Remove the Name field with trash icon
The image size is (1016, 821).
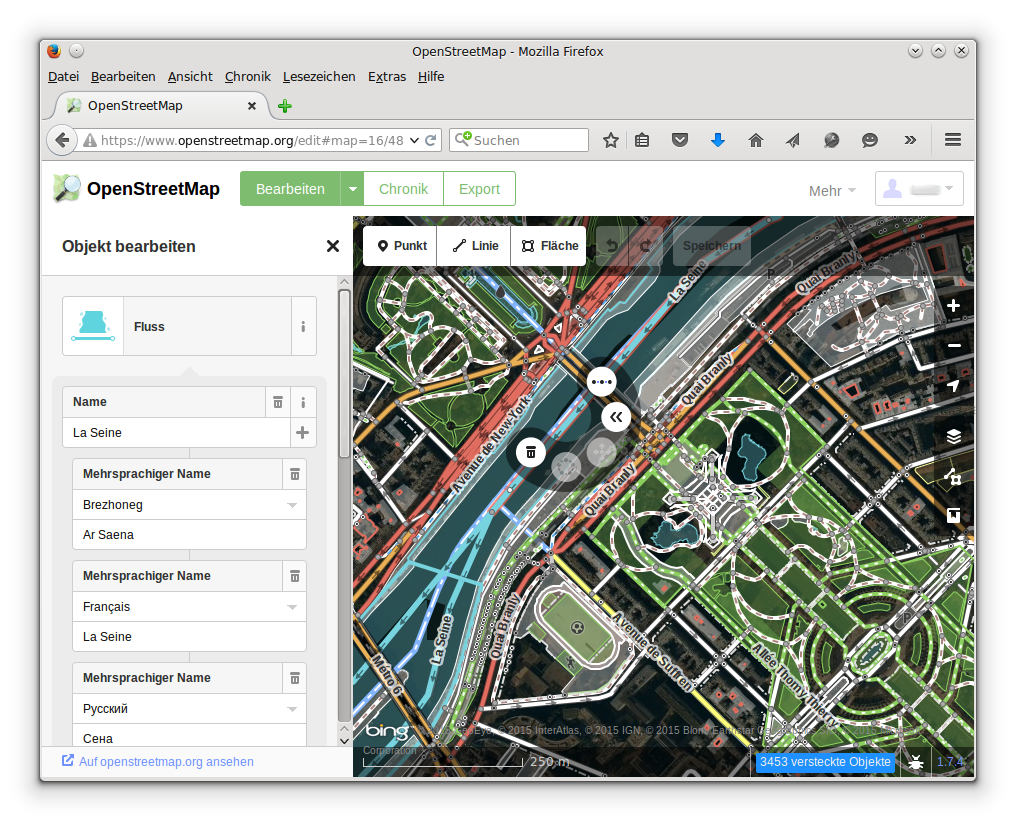point(278,402)
